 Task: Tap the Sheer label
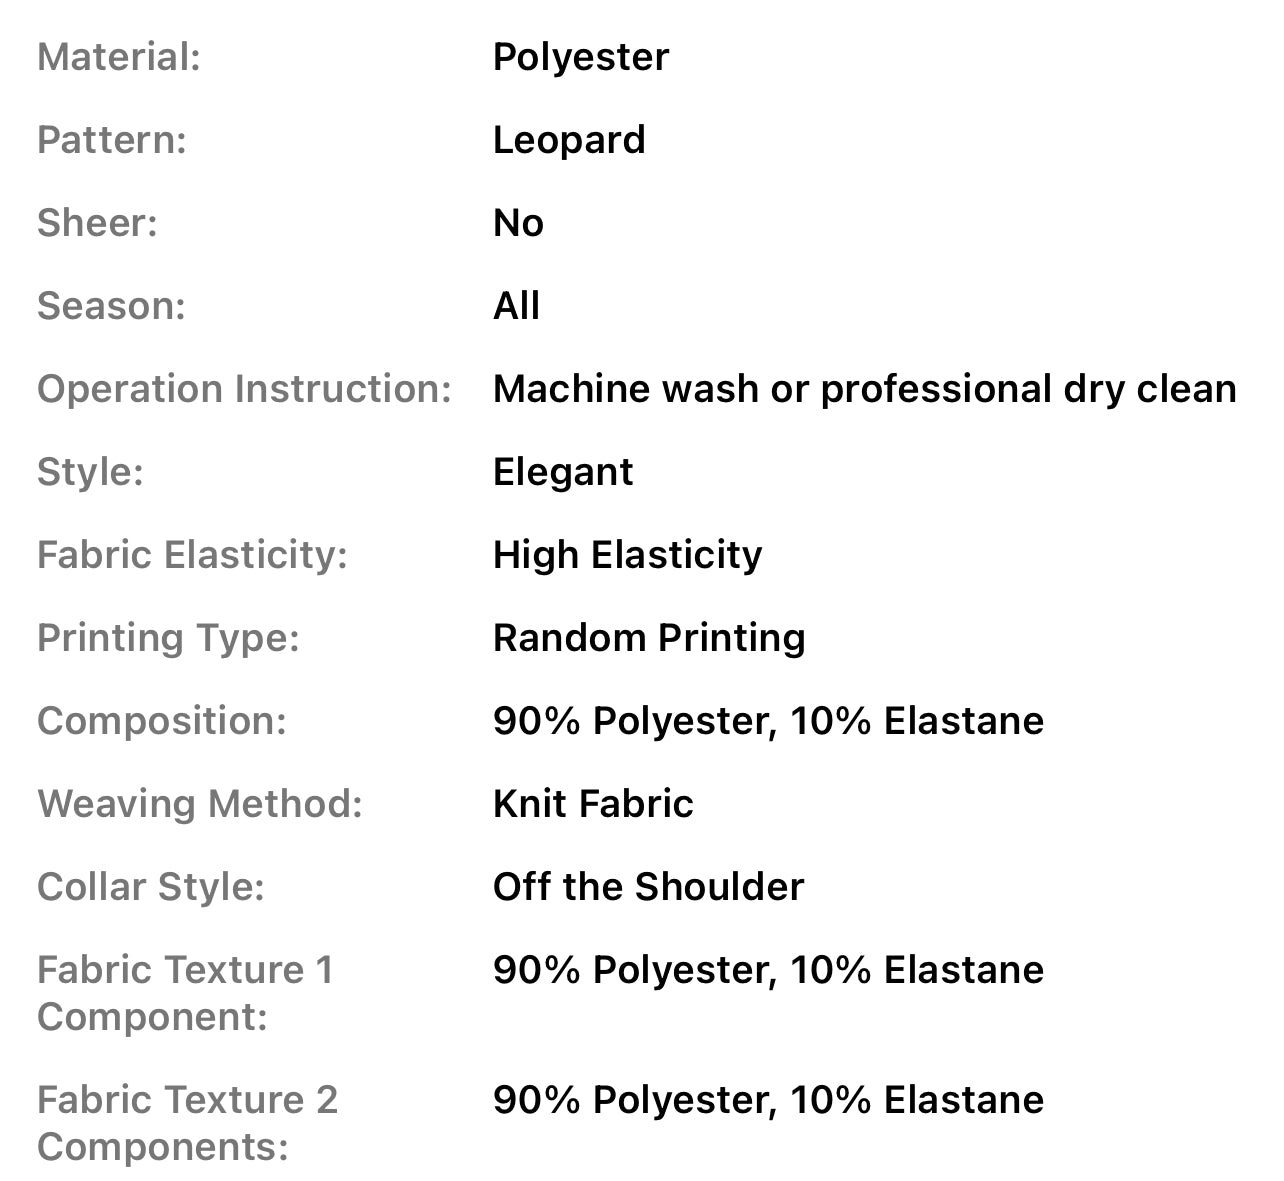(x=97, y=223)
